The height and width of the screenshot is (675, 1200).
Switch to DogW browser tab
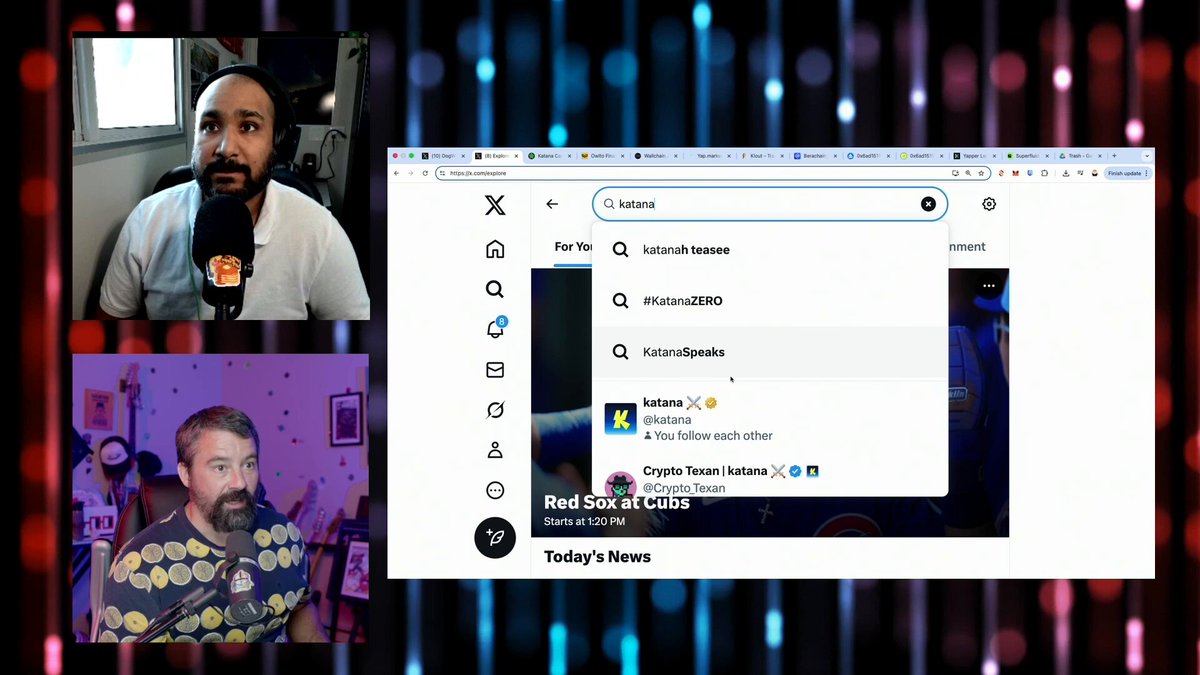tap(444, 156)
